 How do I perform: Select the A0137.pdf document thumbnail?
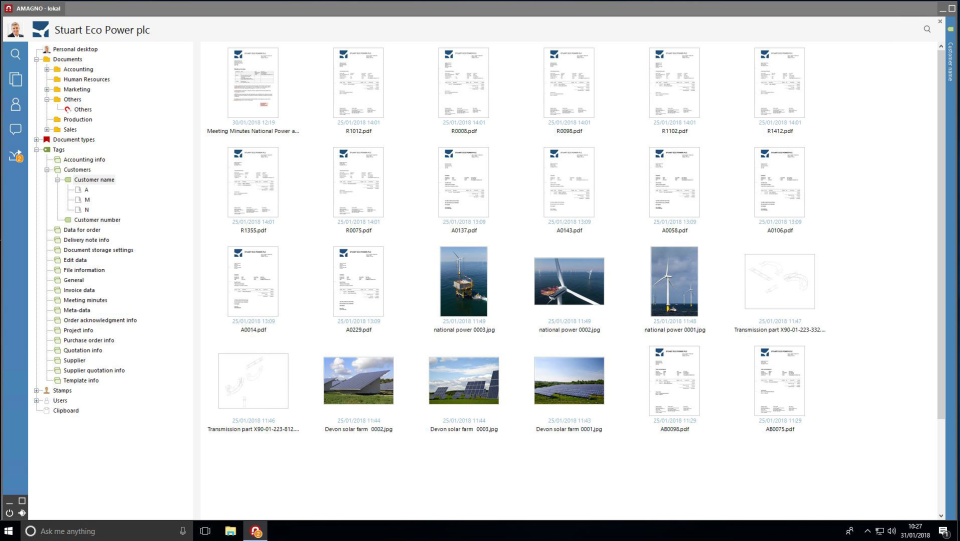pyautogui.click(x=463, y=182)
